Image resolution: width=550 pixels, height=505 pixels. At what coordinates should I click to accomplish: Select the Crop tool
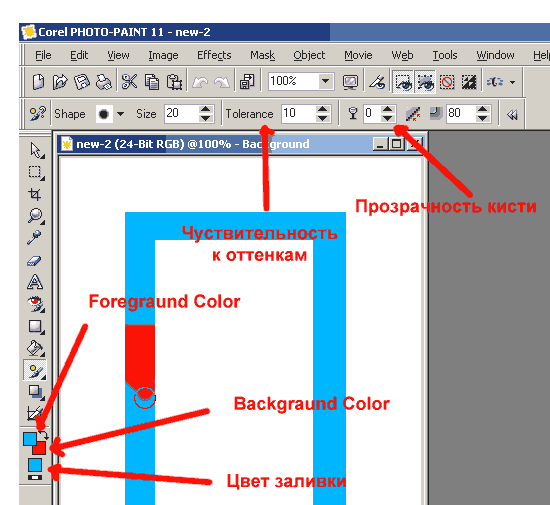35,194
